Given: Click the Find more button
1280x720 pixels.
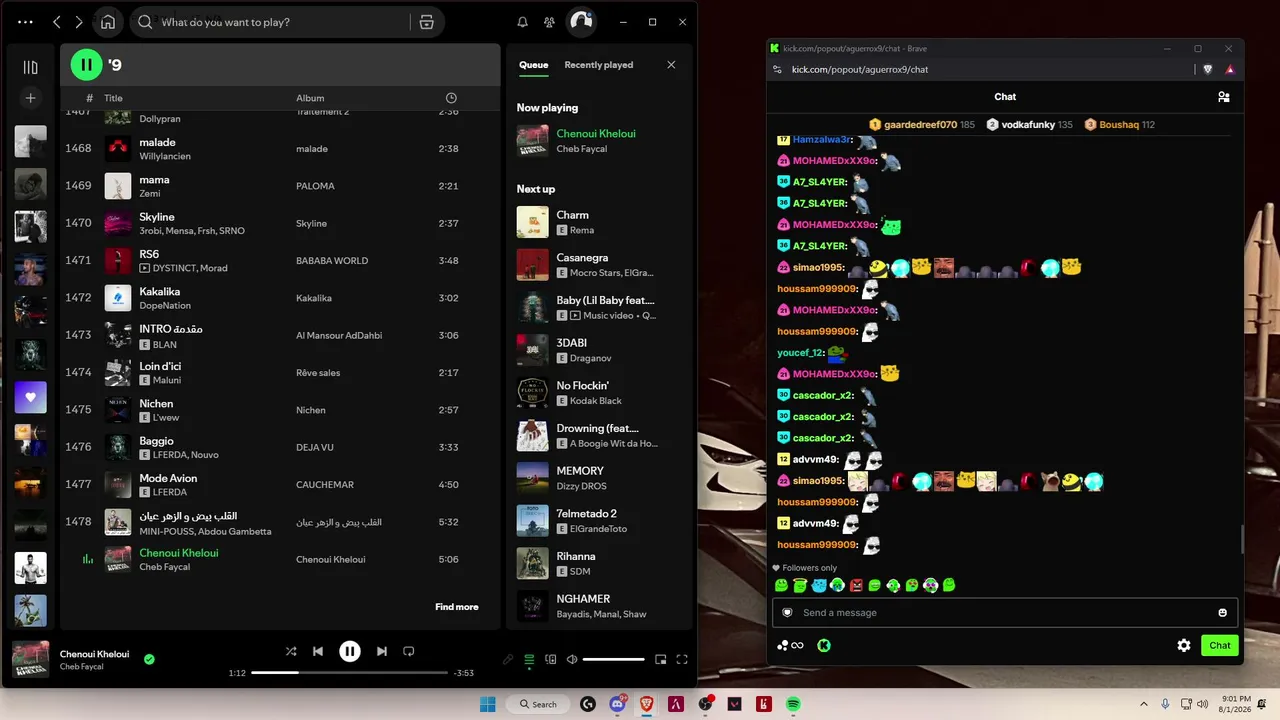Looking at the screenshot, I should (457, 607).
